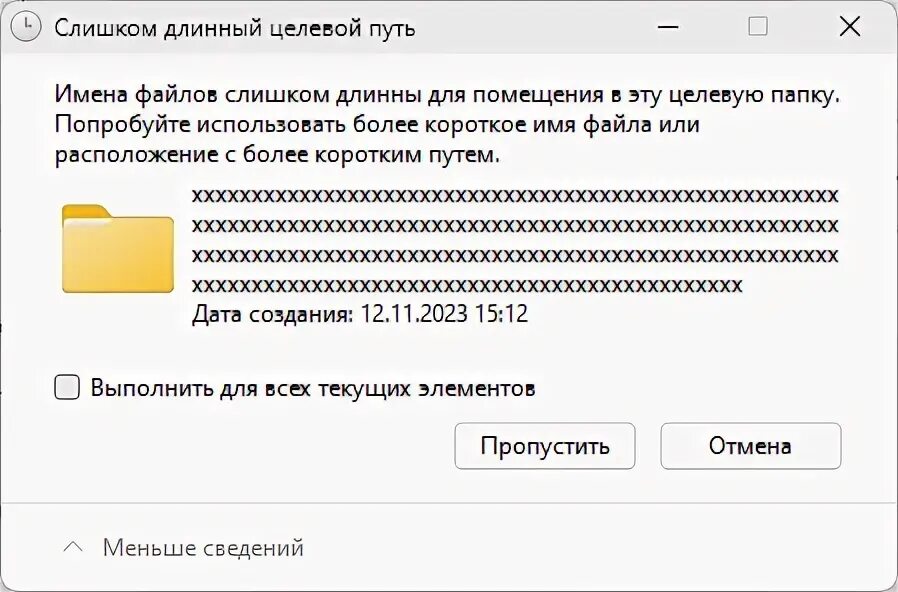The image size is (898, 592).
Task: Click the first line of the xxxx folder name
Action: pos(514,195)
